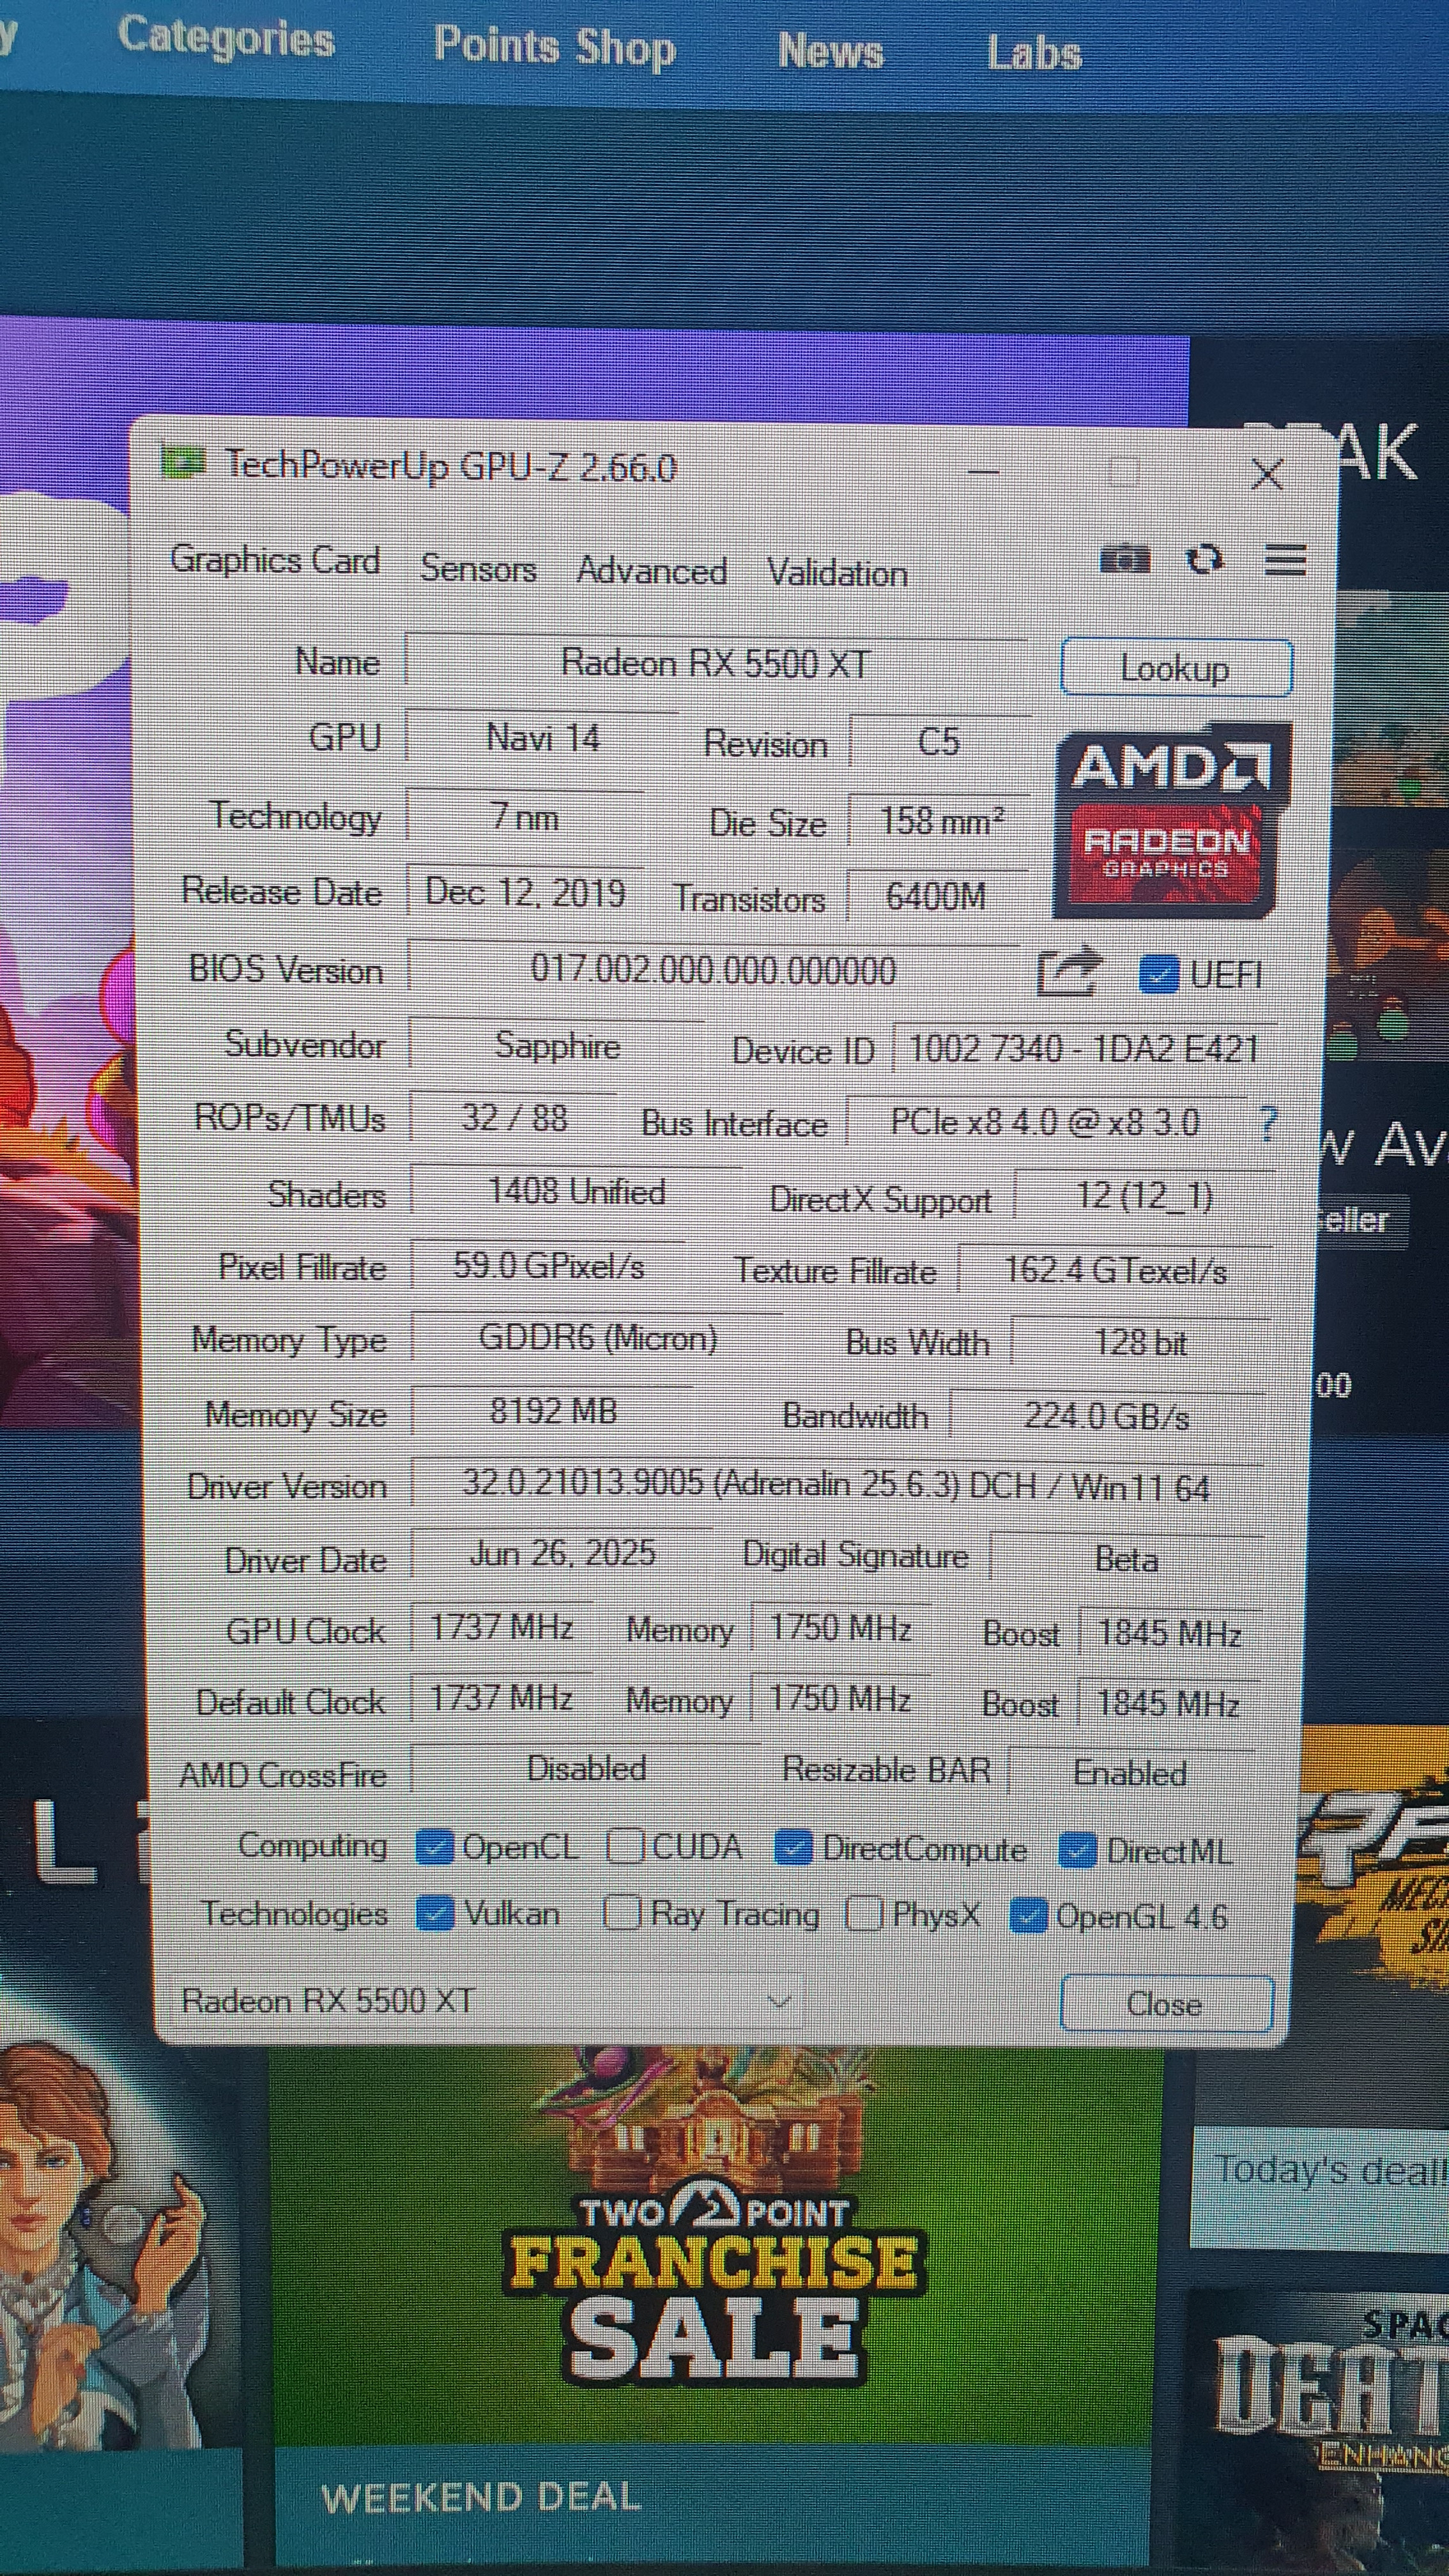Click the Shaders value 1408 Unified
This screenshot has height=2576, width=1449.
(x=576, y=1192)
